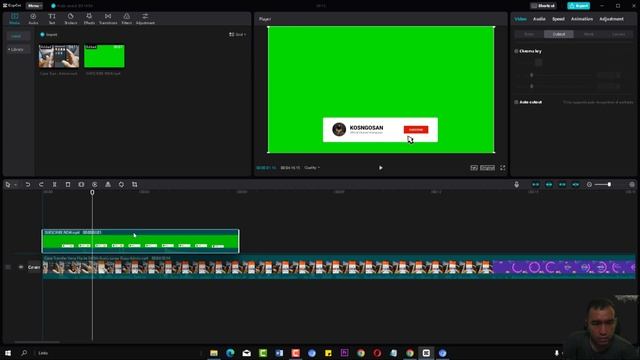
Task: Click the microphone record voiceover icon
Action: [516, 184]
